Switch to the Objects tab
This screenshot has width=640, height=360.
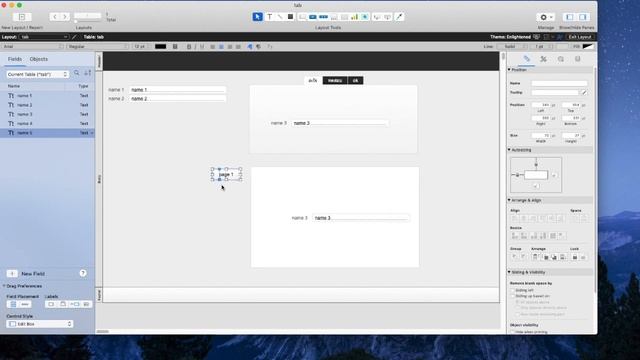click(x=39, y=59)
